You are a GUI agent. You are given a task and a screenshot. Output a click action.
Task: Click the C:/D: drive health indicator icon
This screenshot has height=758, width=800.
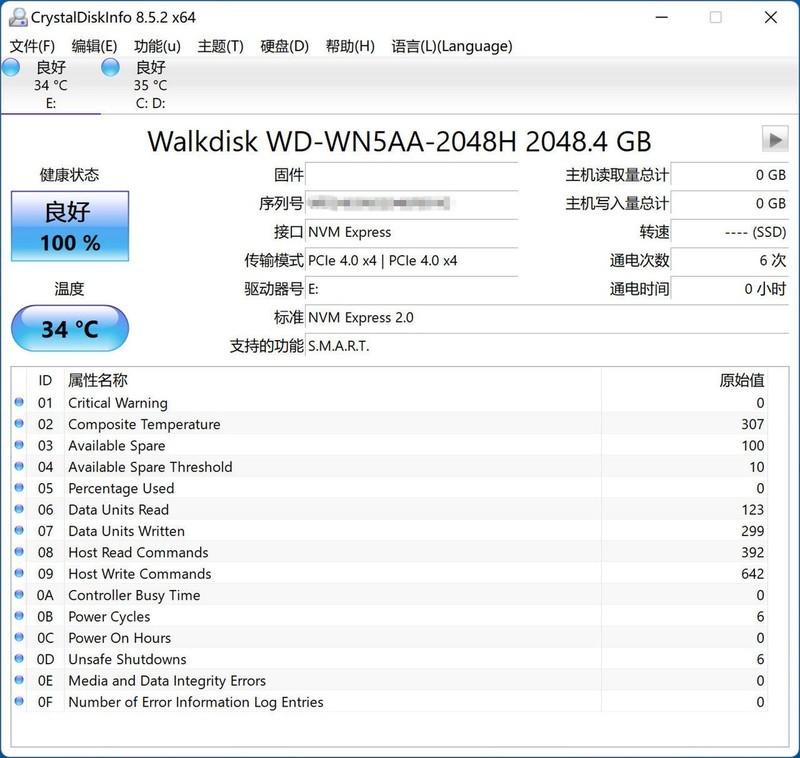click(108, 68)
